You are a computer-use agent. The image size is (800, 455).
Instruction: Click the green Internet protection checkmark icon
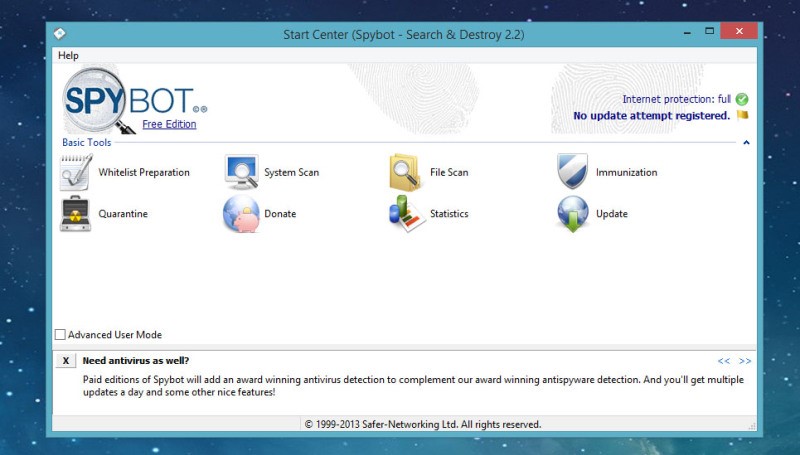[742, 99]
